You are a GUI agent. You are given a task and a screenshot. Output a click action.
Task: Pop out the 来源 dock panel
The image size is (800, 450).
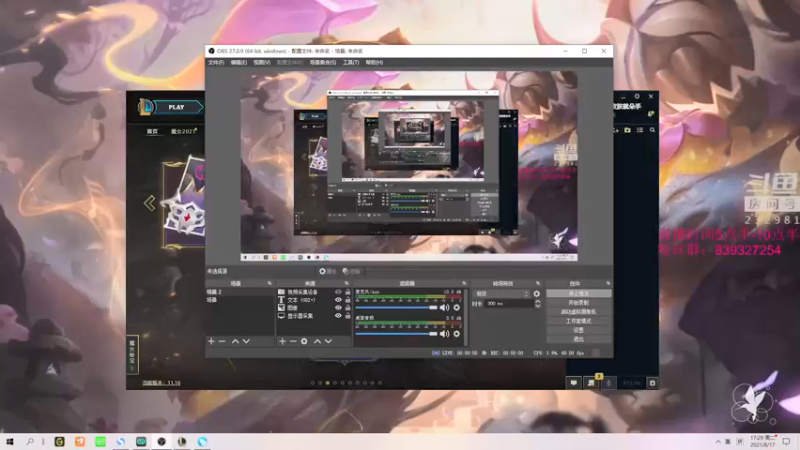click(346, 283)
